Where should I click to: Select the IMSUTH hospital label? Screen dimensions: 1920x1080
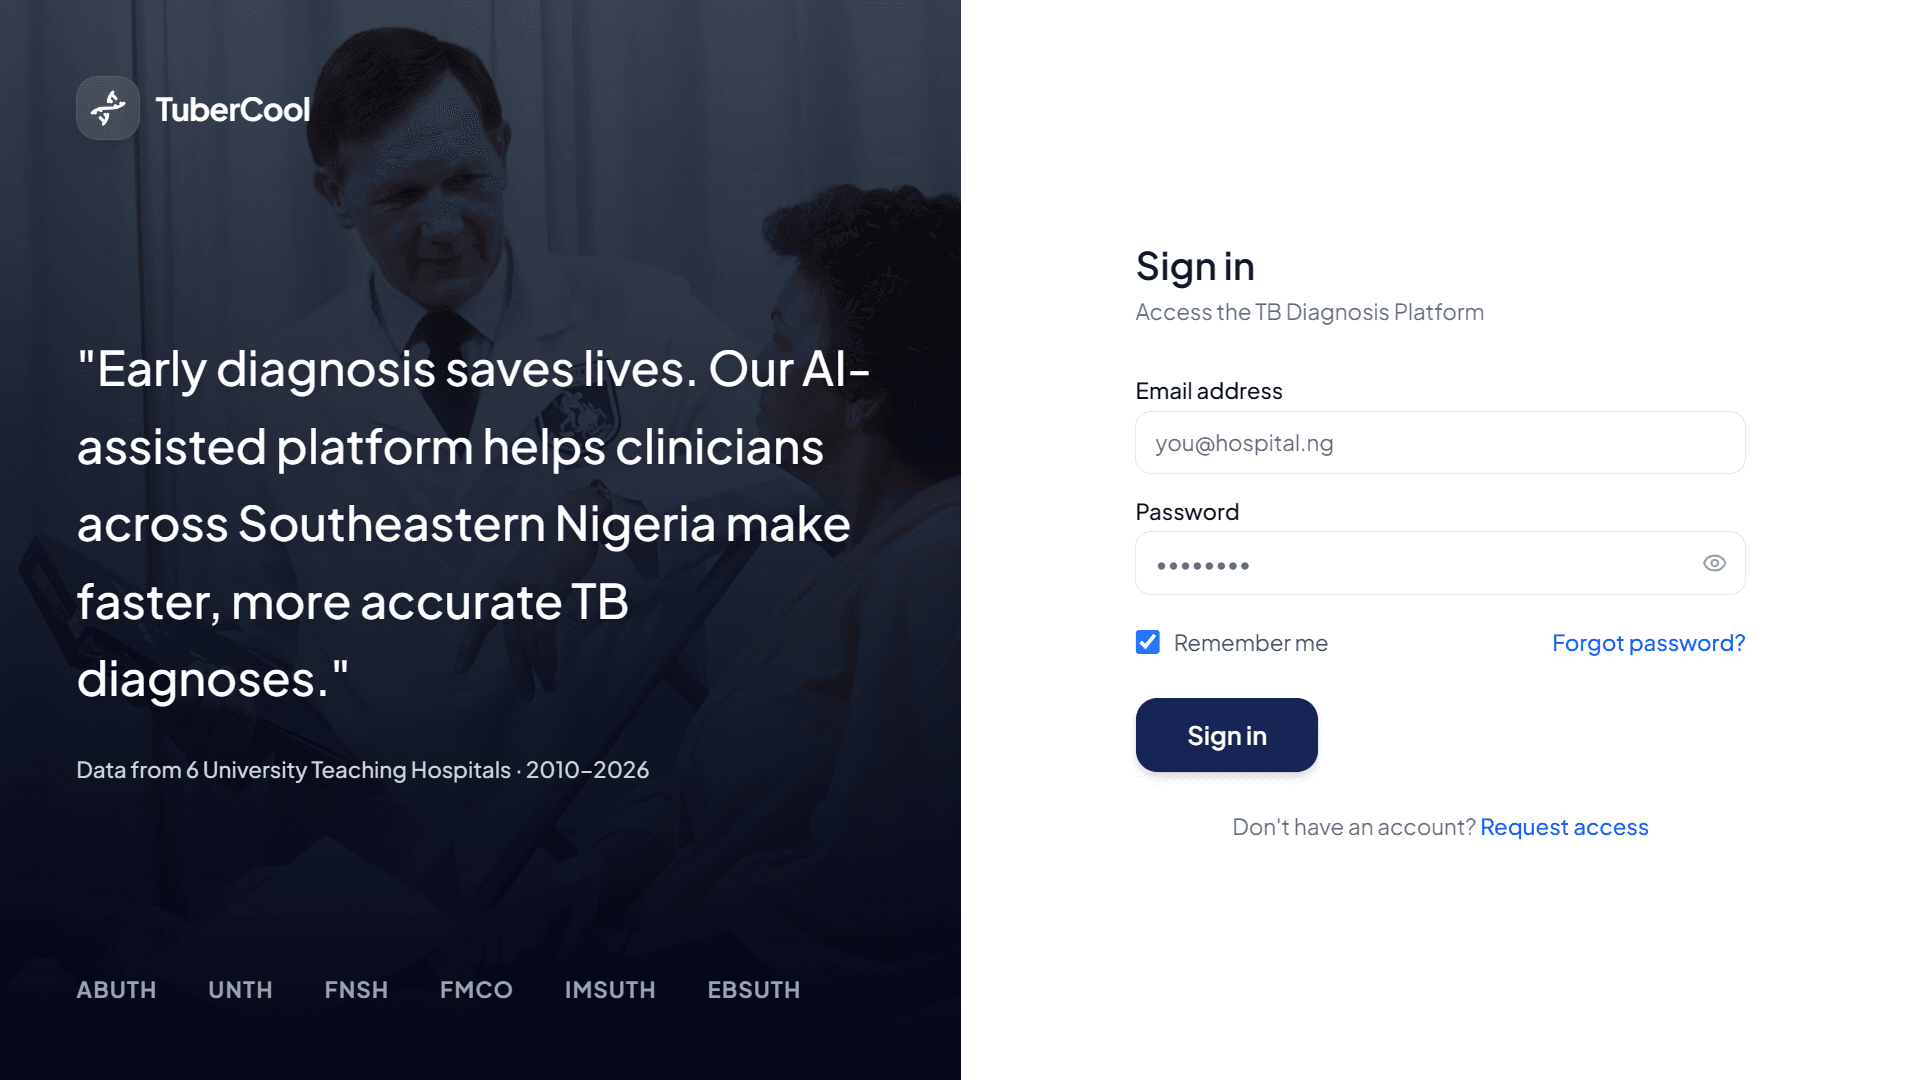[610, 990]
